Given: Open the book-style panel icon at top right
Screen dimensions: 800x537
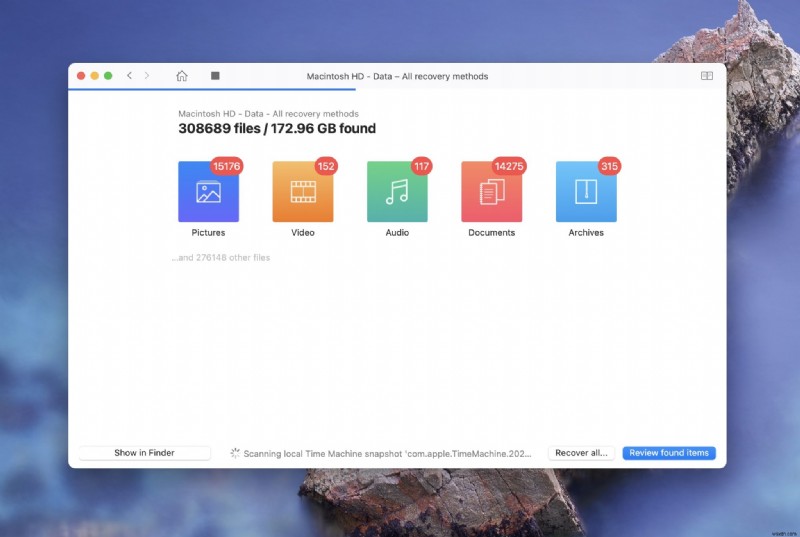Looking at the screenshot, I should point(707,76).
